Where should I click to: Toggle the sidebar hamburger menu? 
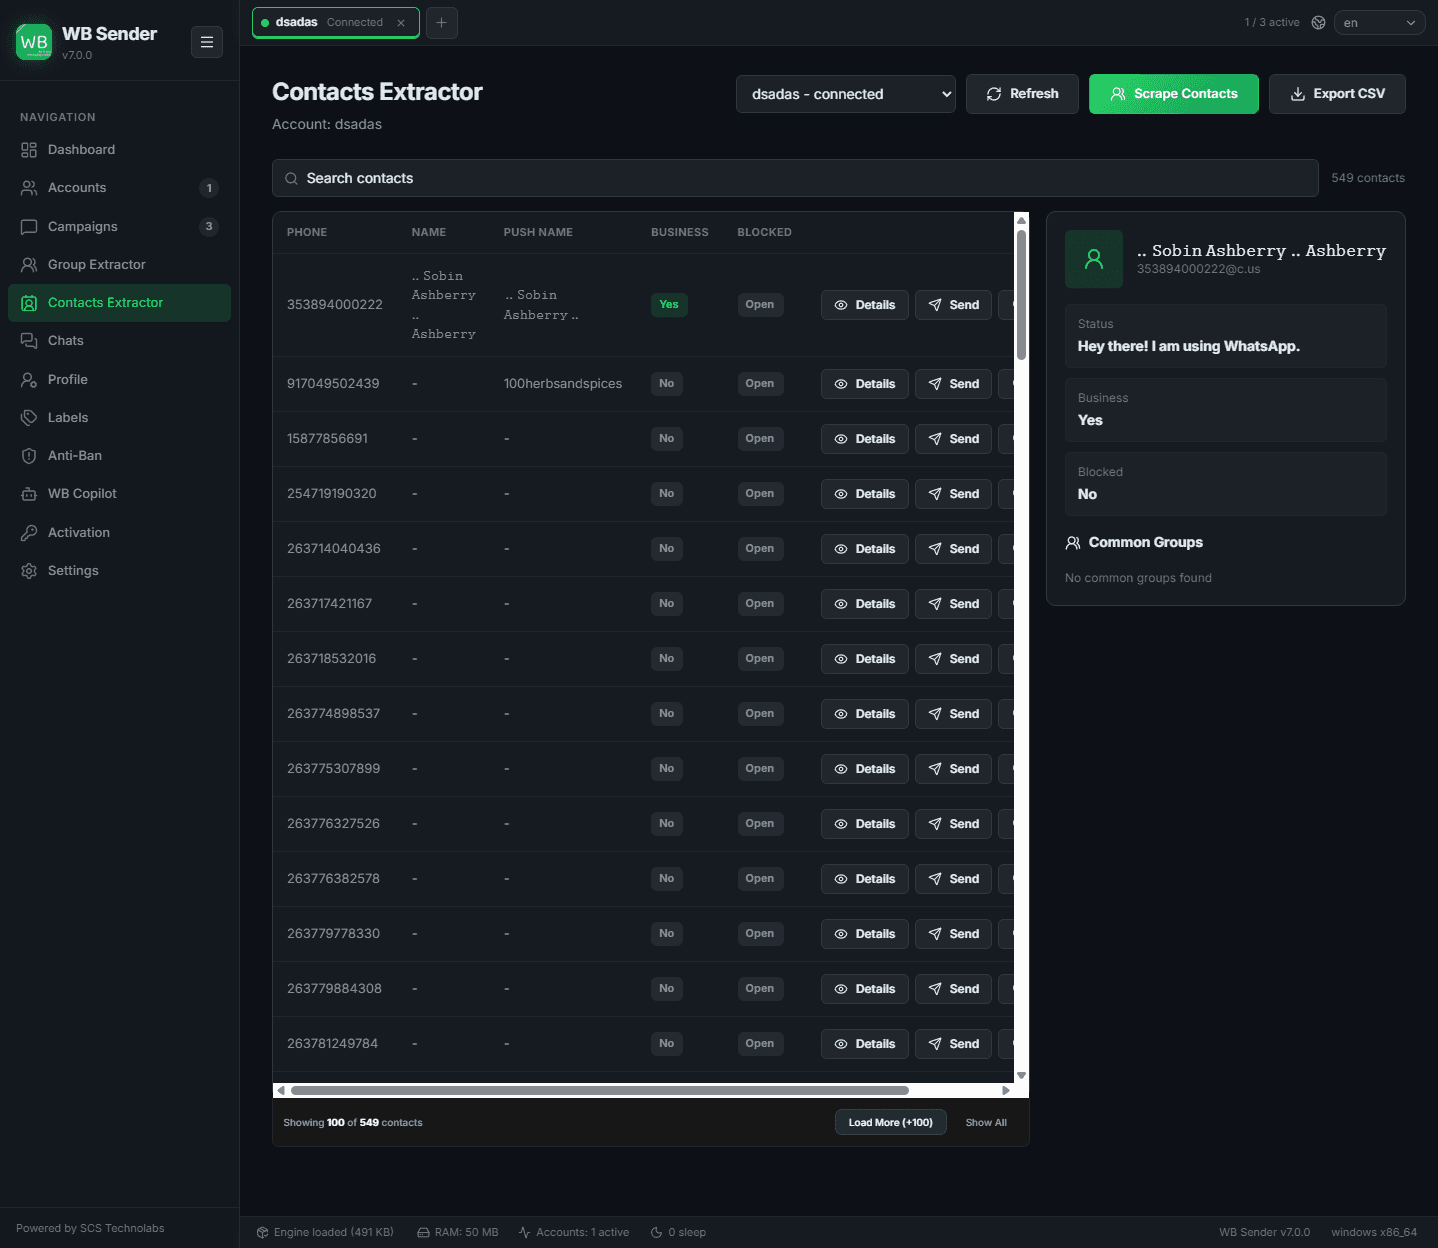point(207,42)
